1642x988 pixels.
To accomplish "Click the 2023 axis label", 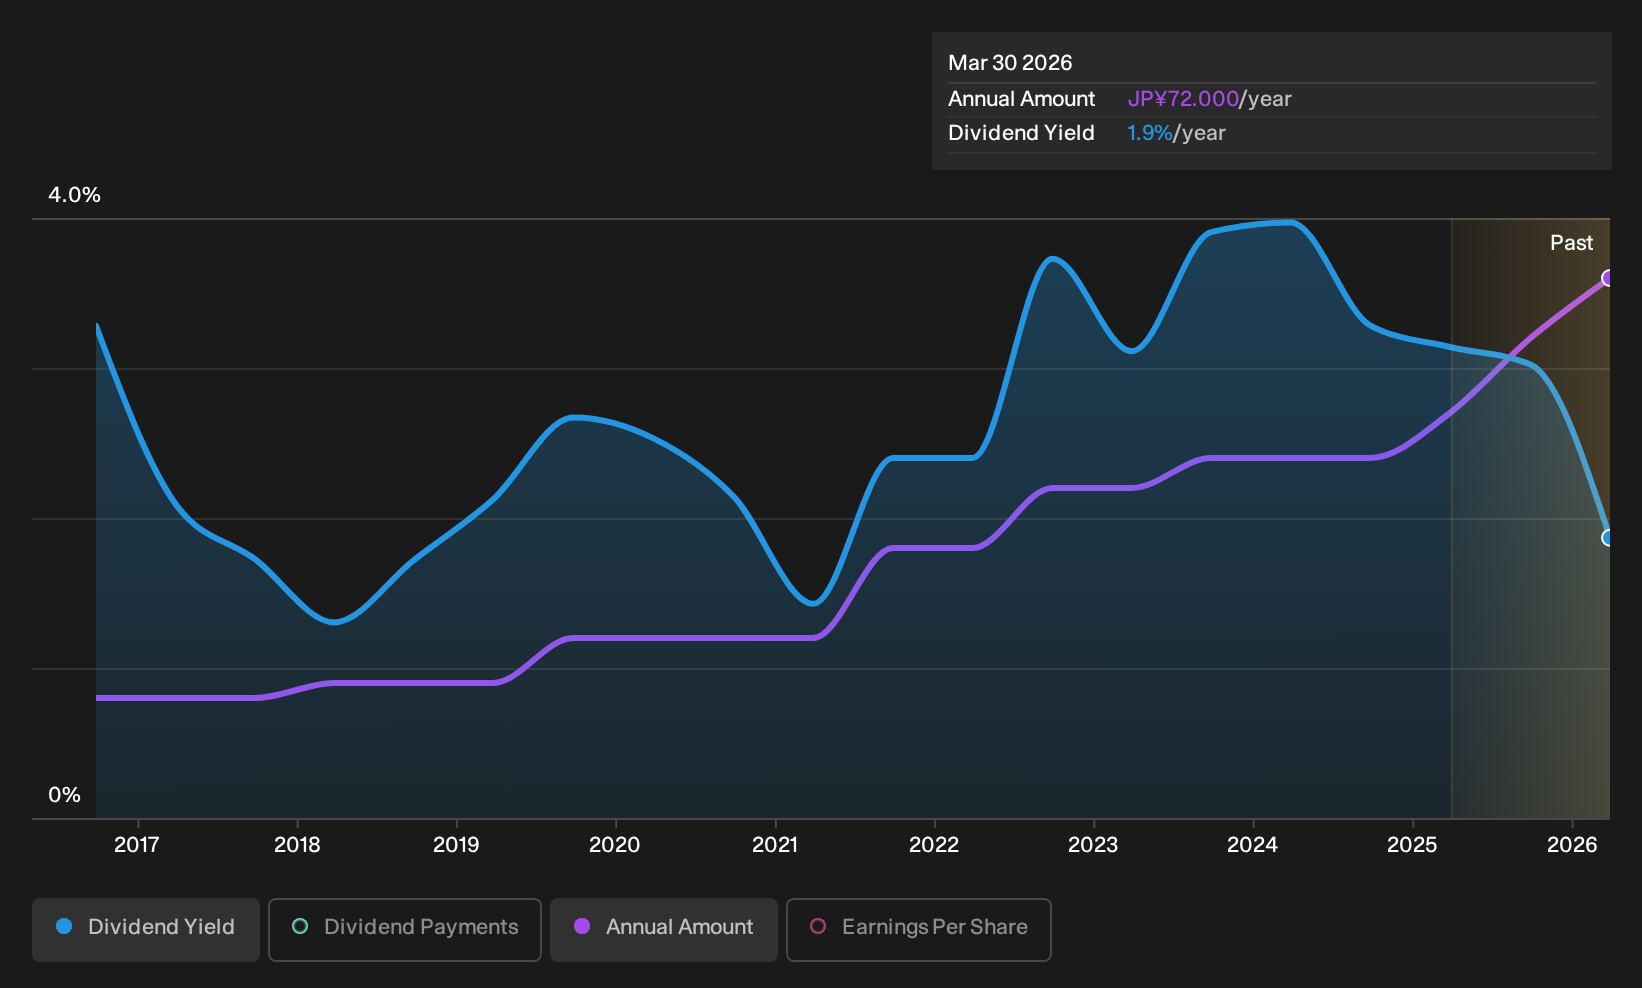I will (1093, 845).
